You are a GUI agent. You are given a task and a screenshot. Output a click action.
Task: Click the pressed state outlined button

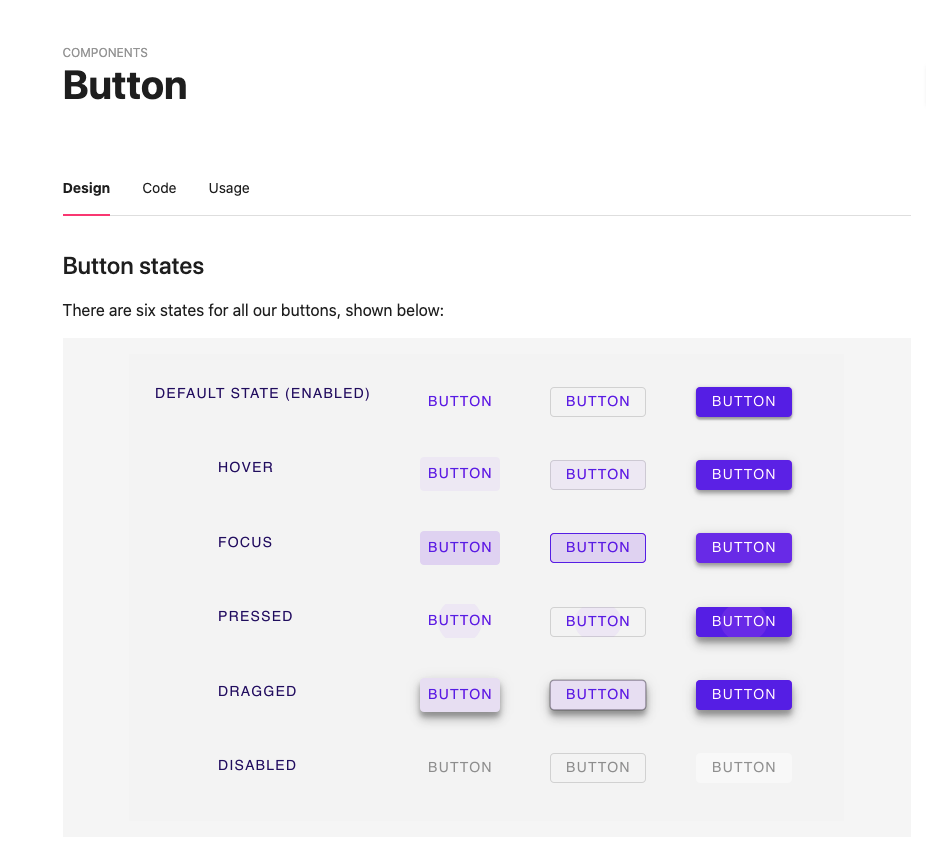coord(598,622)
